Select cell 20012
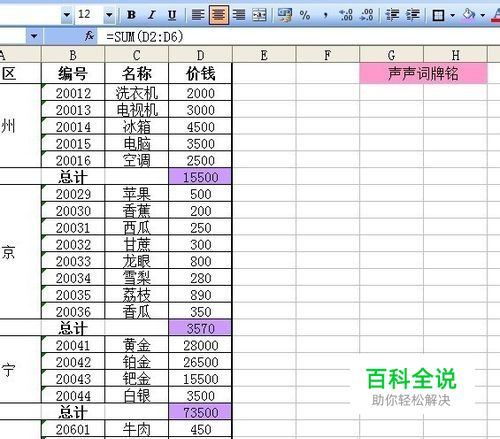Viewport: 500px width, 439px height. pos(73,93)
